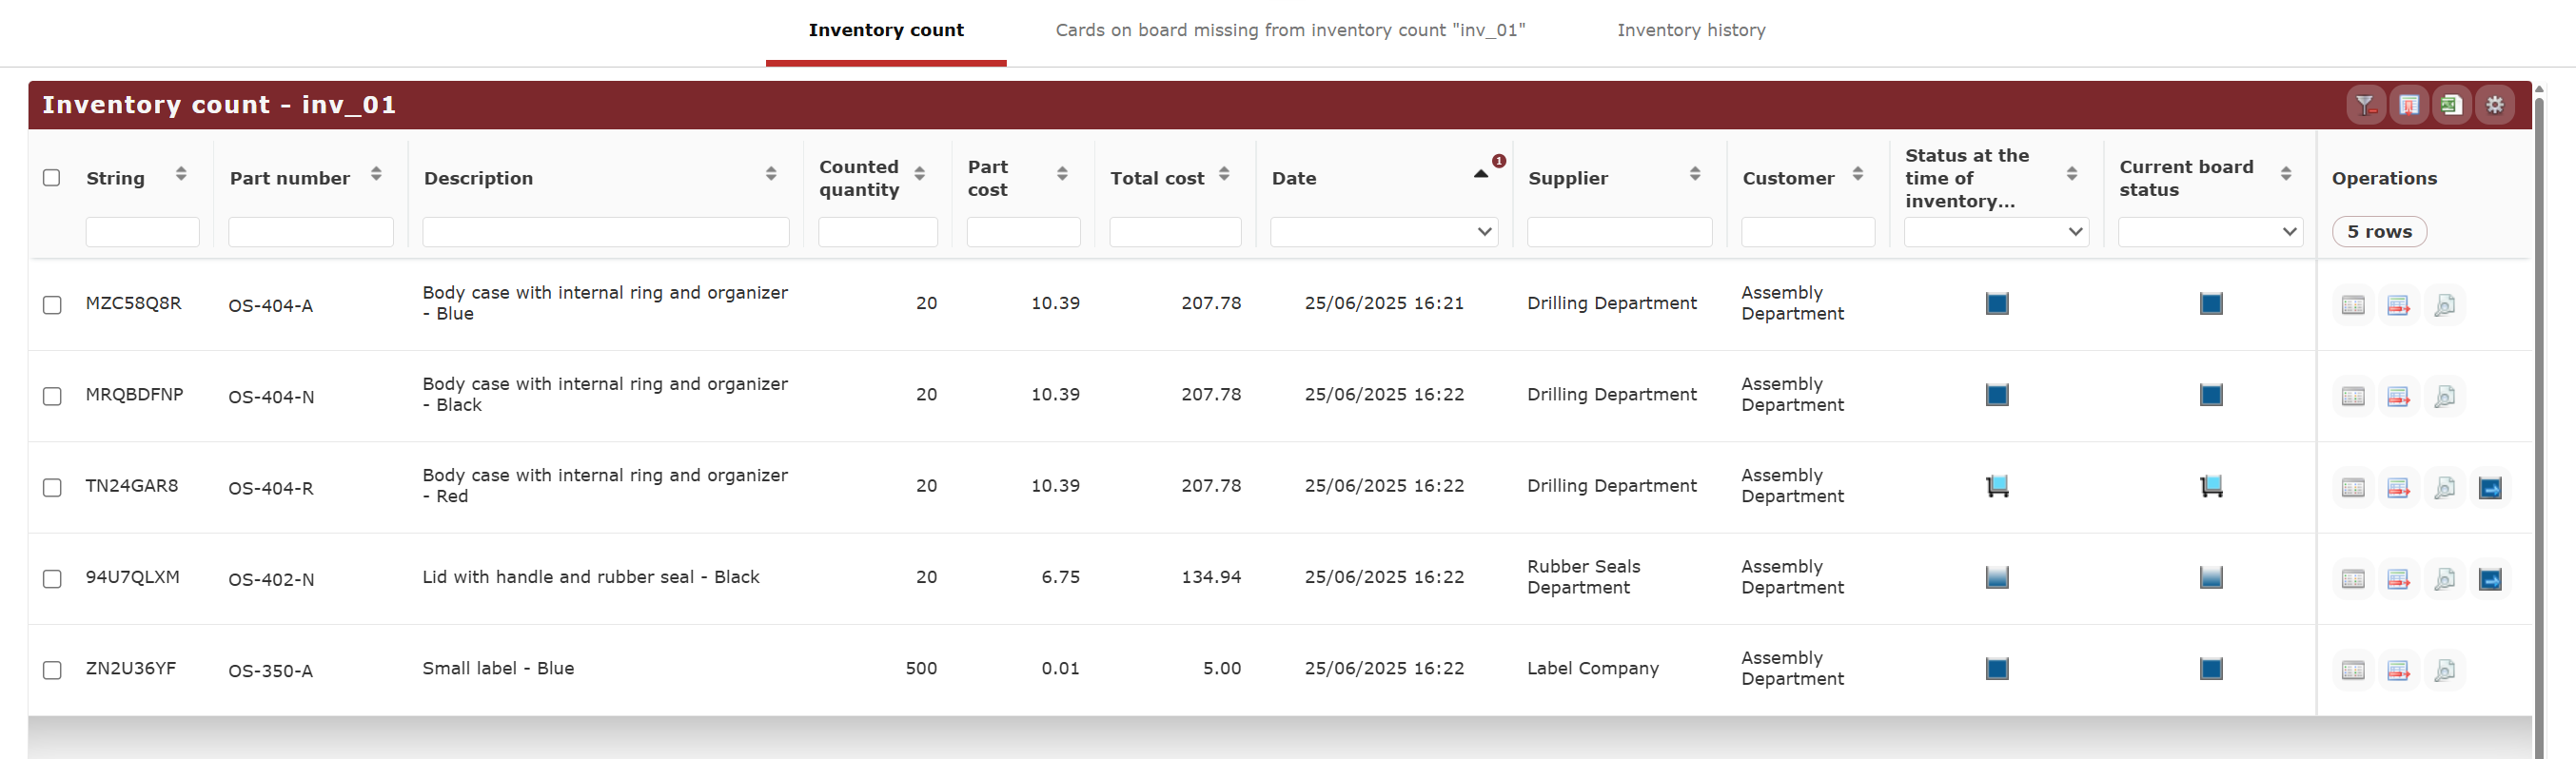This screenshot has width=2576, height=759.
Task: Click the column layout icon in header
Action: pyautogui.click(x=2408, y=105)
